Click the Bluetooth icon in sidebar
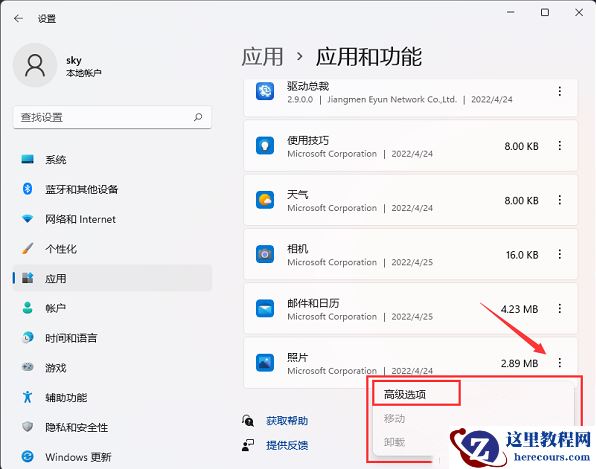Screen dimensions: 596x469 point(27,189)
